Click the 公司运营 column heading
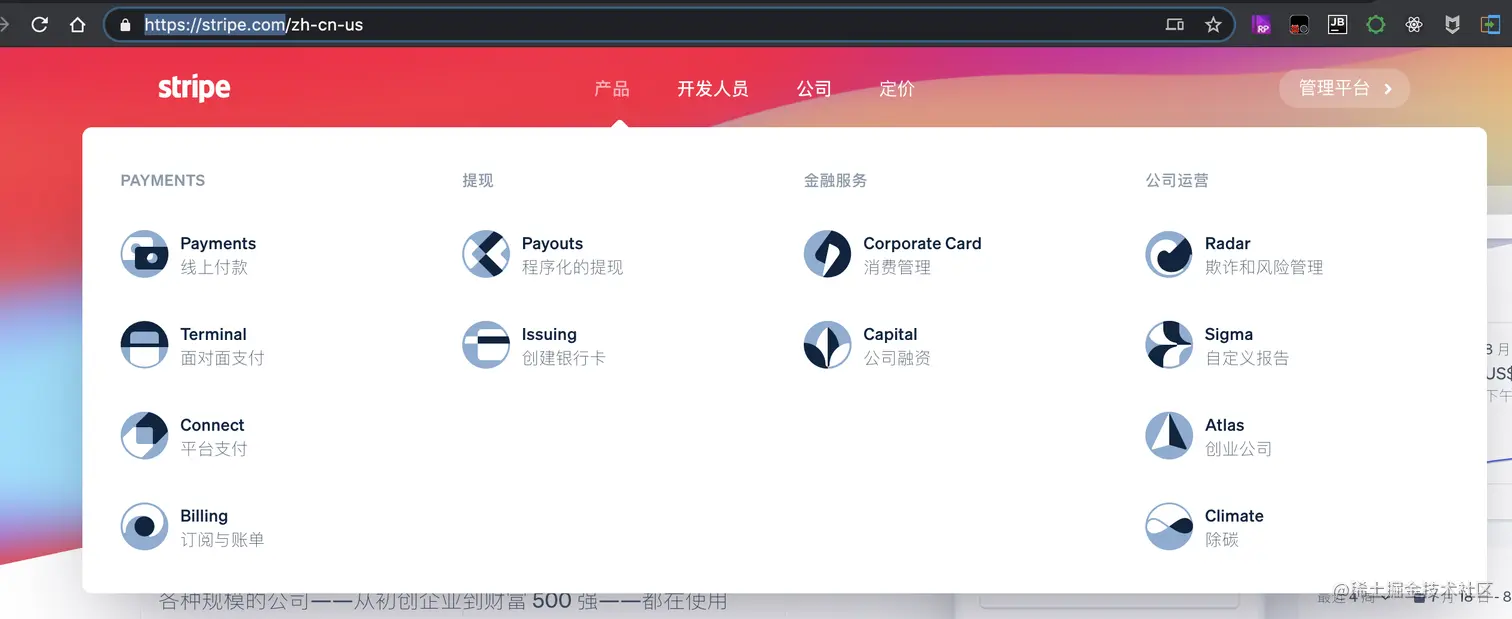 (1177, 180)
